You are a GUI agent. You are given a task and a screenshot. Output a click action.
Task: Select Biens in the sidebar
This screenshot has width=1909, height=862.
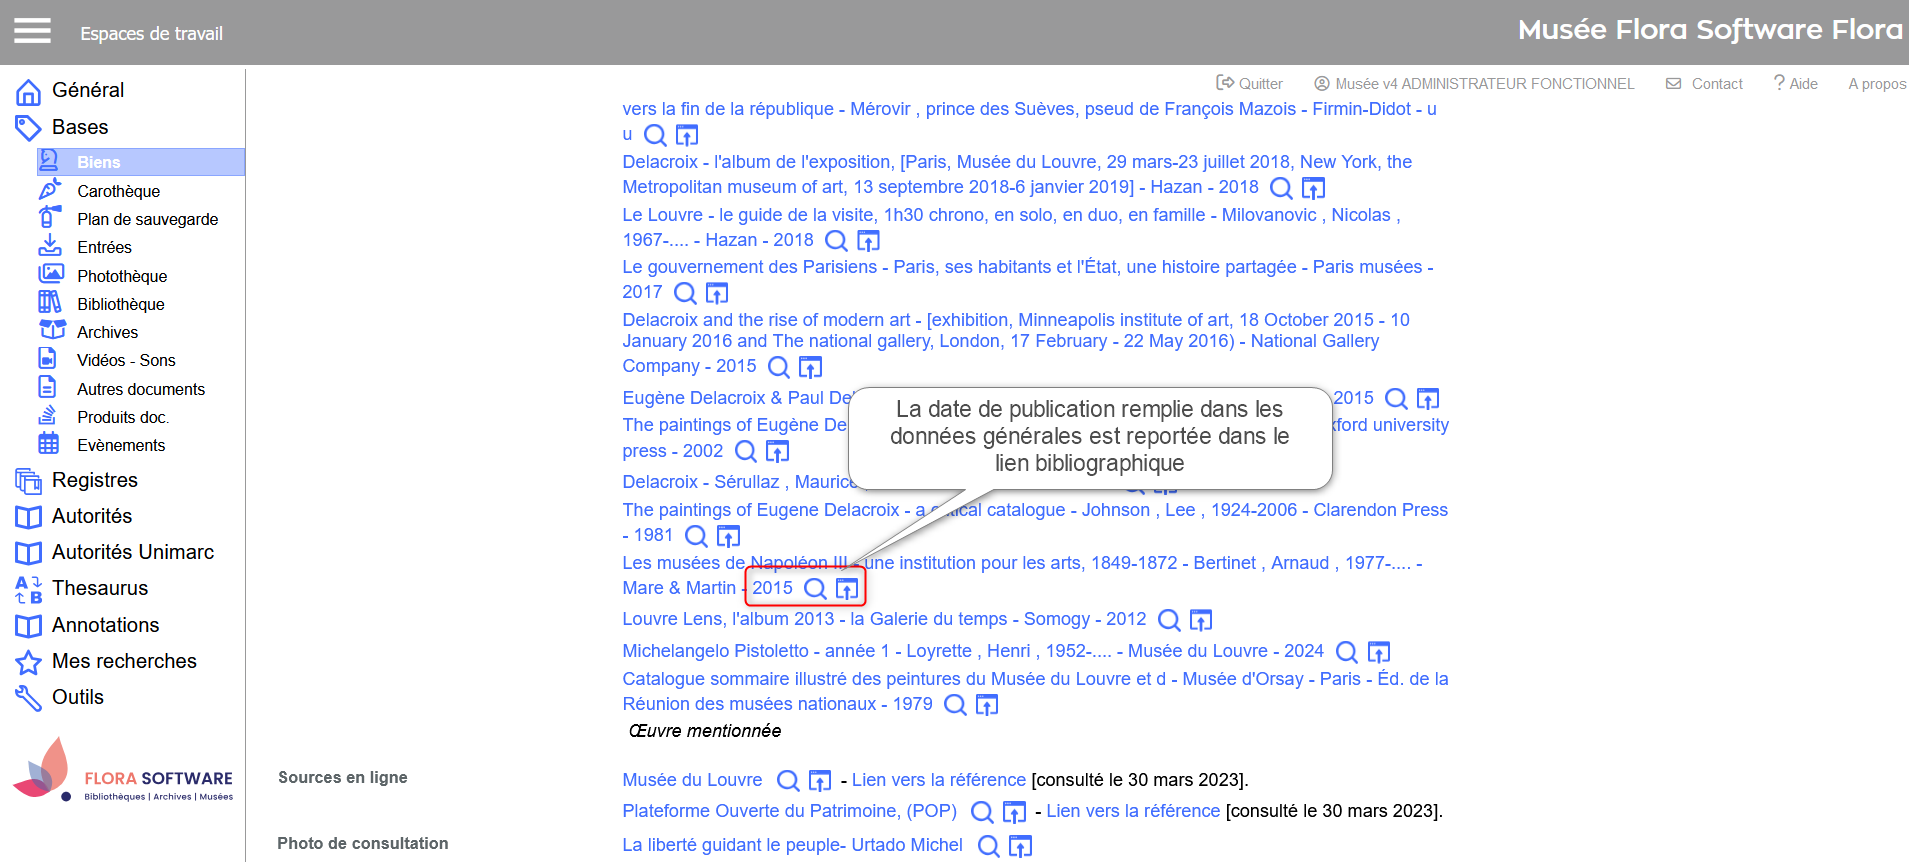(x=141, y=162)
